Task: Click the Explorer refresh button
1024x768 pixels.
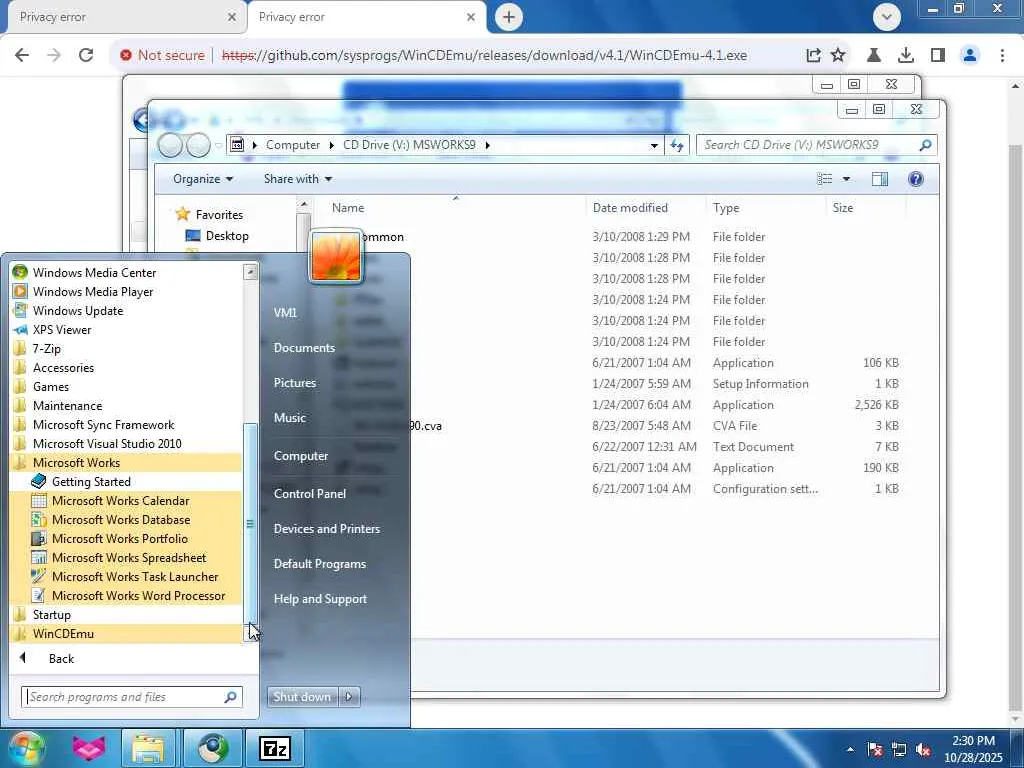Action: (677, 145)
